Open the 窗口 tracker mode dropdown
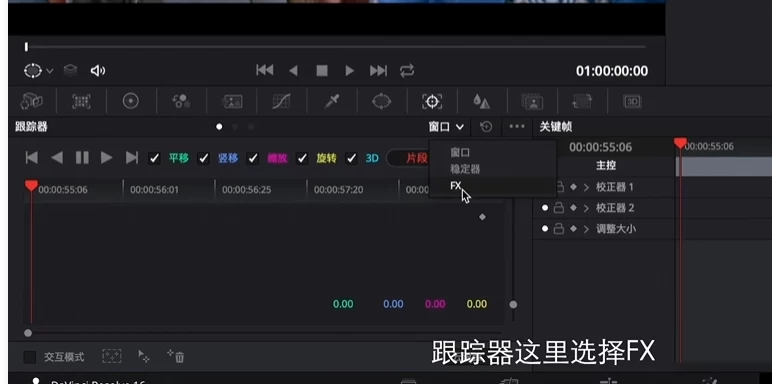Image resolution: width=772 pixels, height=384 pixels. (x=446, y=127)
